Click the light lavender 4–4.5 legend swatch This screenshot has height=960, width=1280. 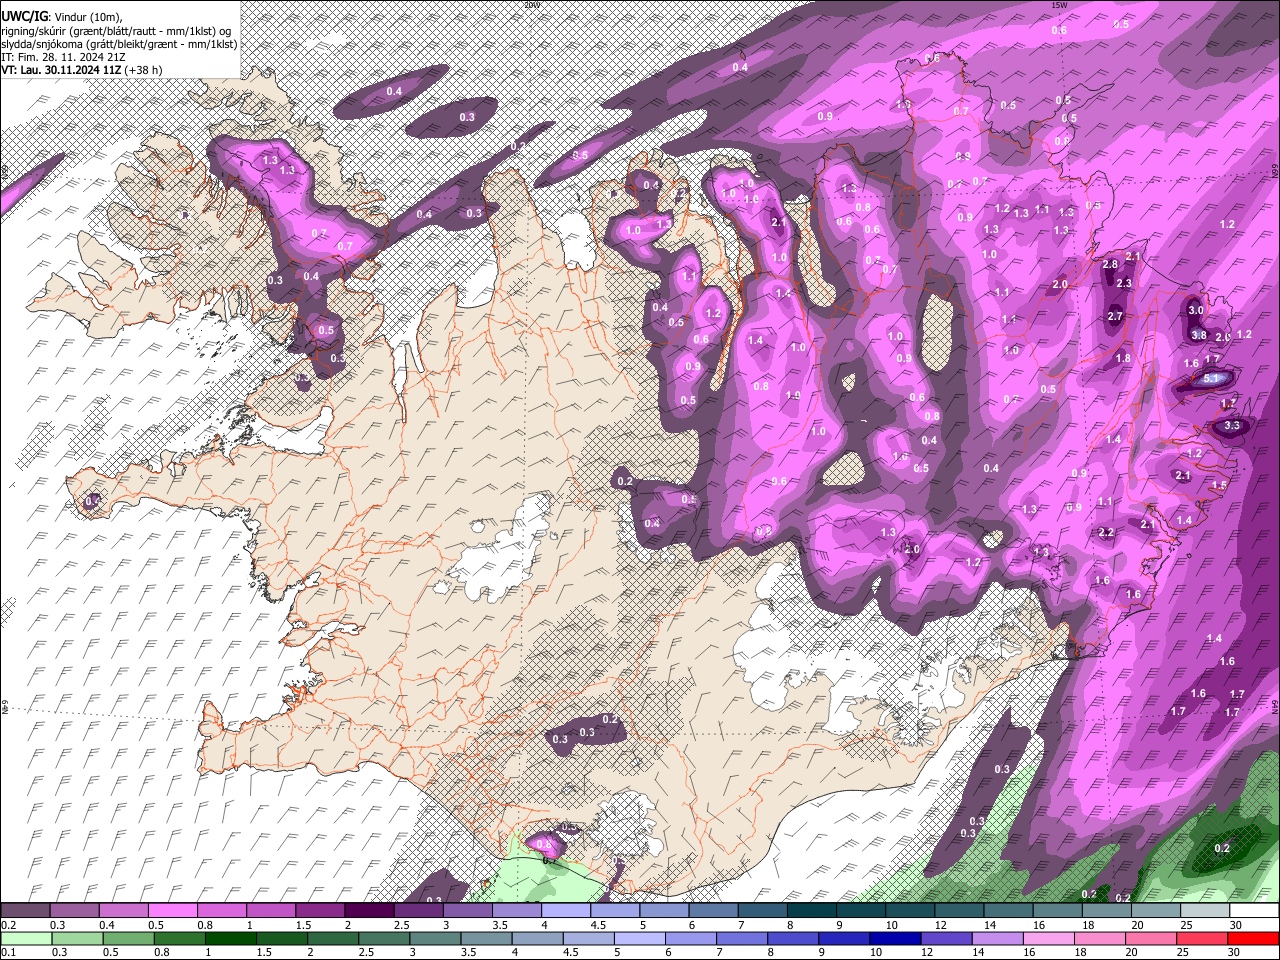click(x=565, y=911)
